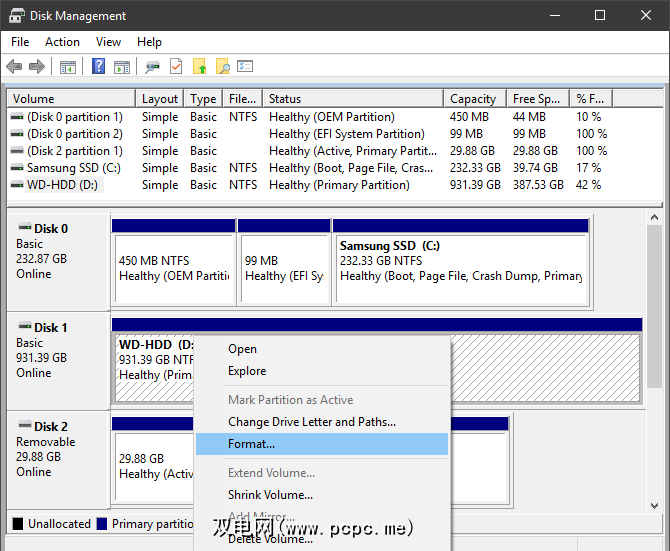Sort the list by Capacity column header
Viewport: 670px width, 551px height.
473,99
